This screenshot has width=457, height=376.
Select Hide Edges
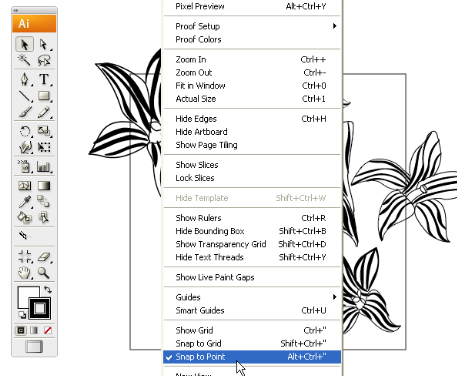tap(252, 119)
